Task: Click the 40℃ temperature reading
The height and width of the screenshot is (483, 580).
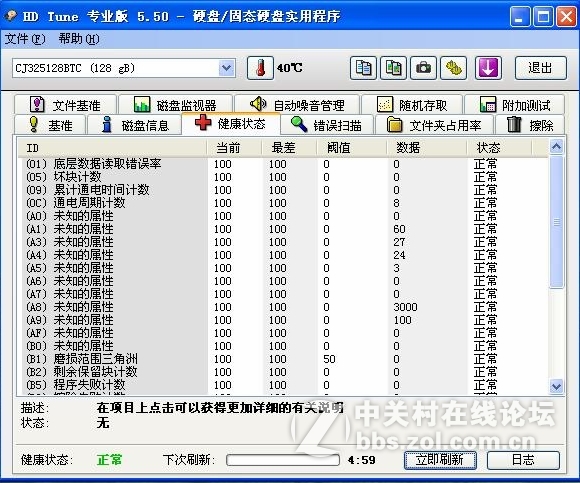Action: pyautogui.click(x=290, y=68)
